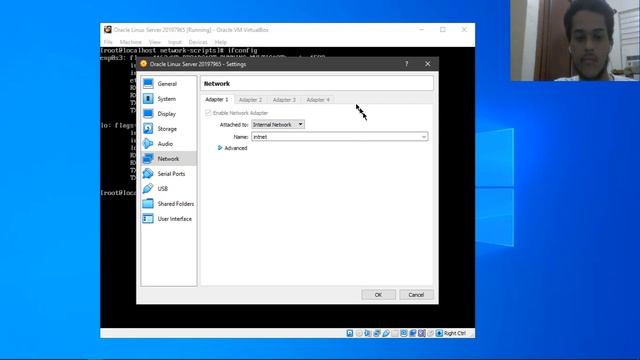The width and height of the screenshot is (640, 360).
Task: Click the network activity status icon
Action: pyautogui.click(x=377, y=333)
